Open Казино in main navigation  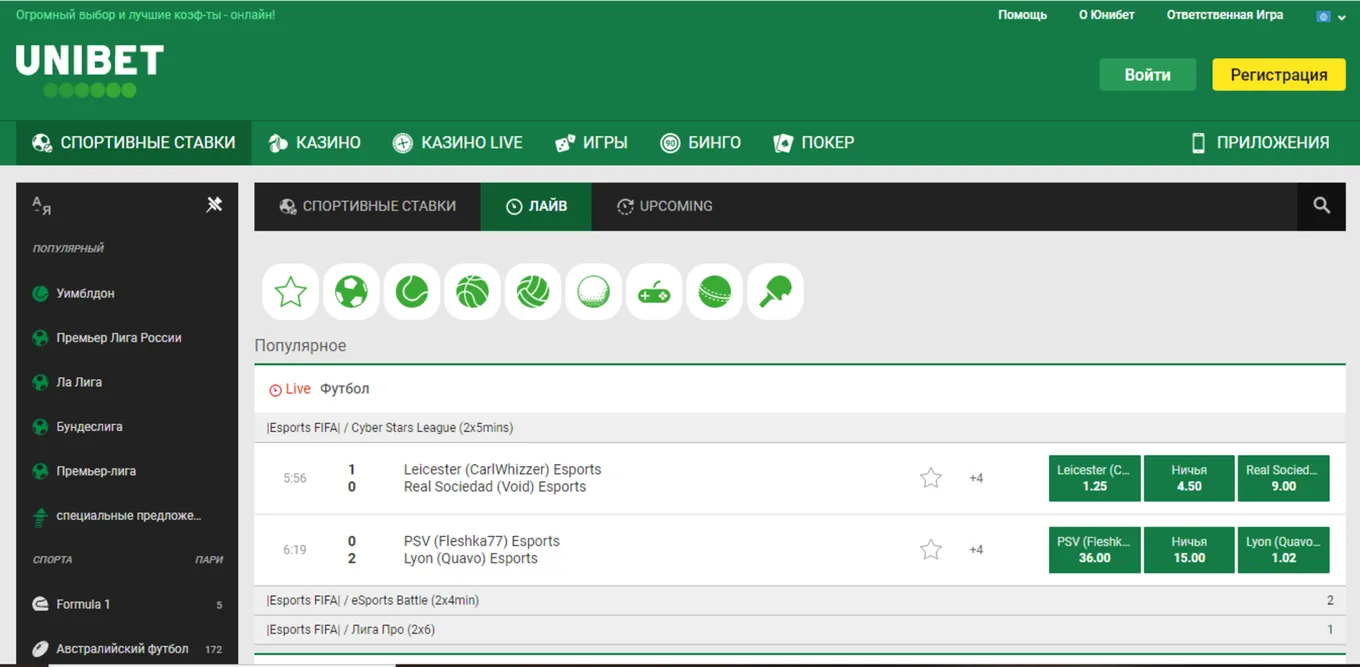pos(314,143)
